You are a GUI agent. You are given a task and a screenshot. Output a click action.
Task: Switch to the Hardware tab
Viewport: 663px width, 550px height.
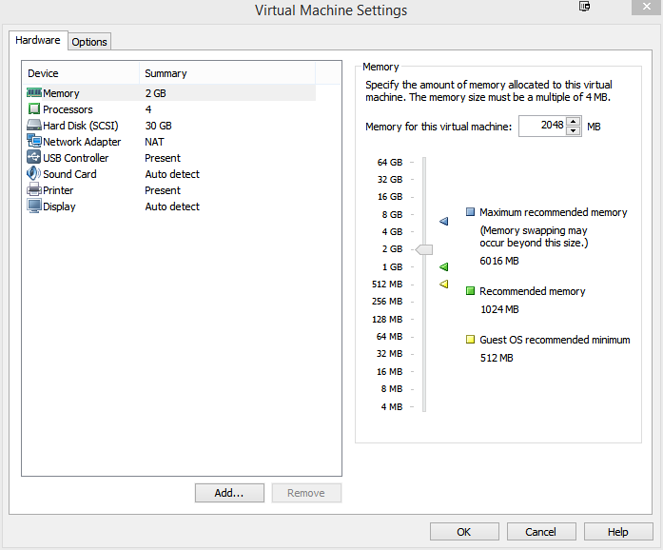(x=38, y=40)
